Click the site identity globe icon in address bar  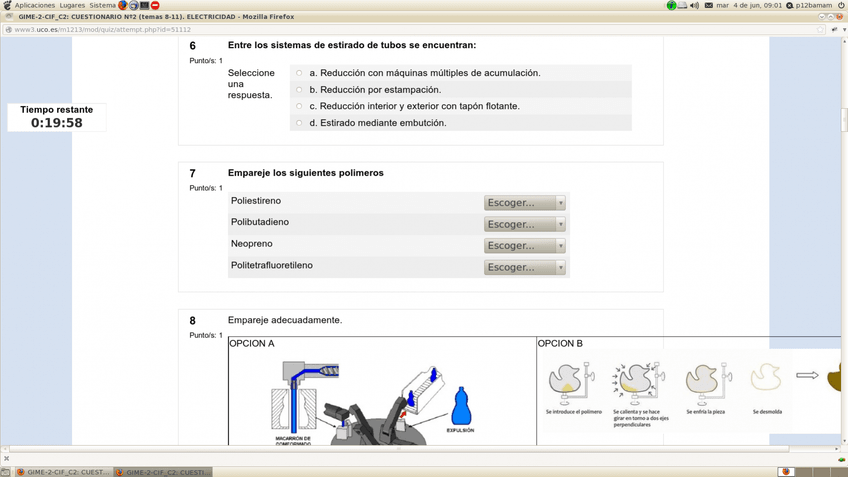tap(8, 30)
